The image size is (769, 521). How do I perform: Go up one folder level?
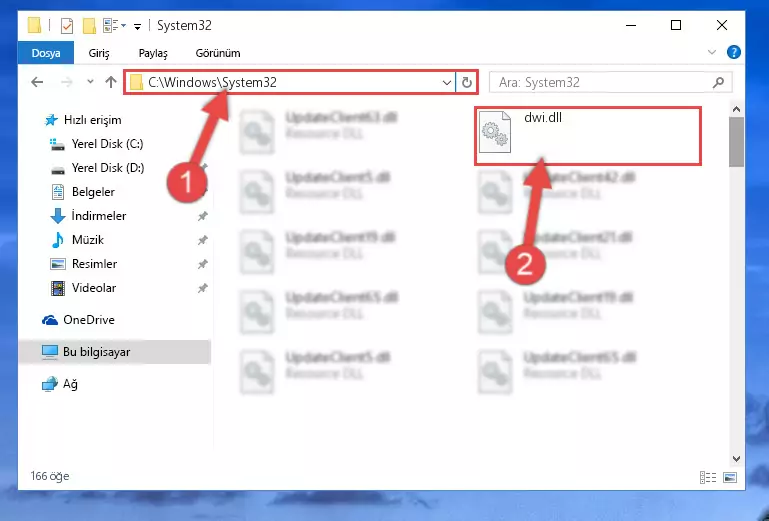coord(111,82)
